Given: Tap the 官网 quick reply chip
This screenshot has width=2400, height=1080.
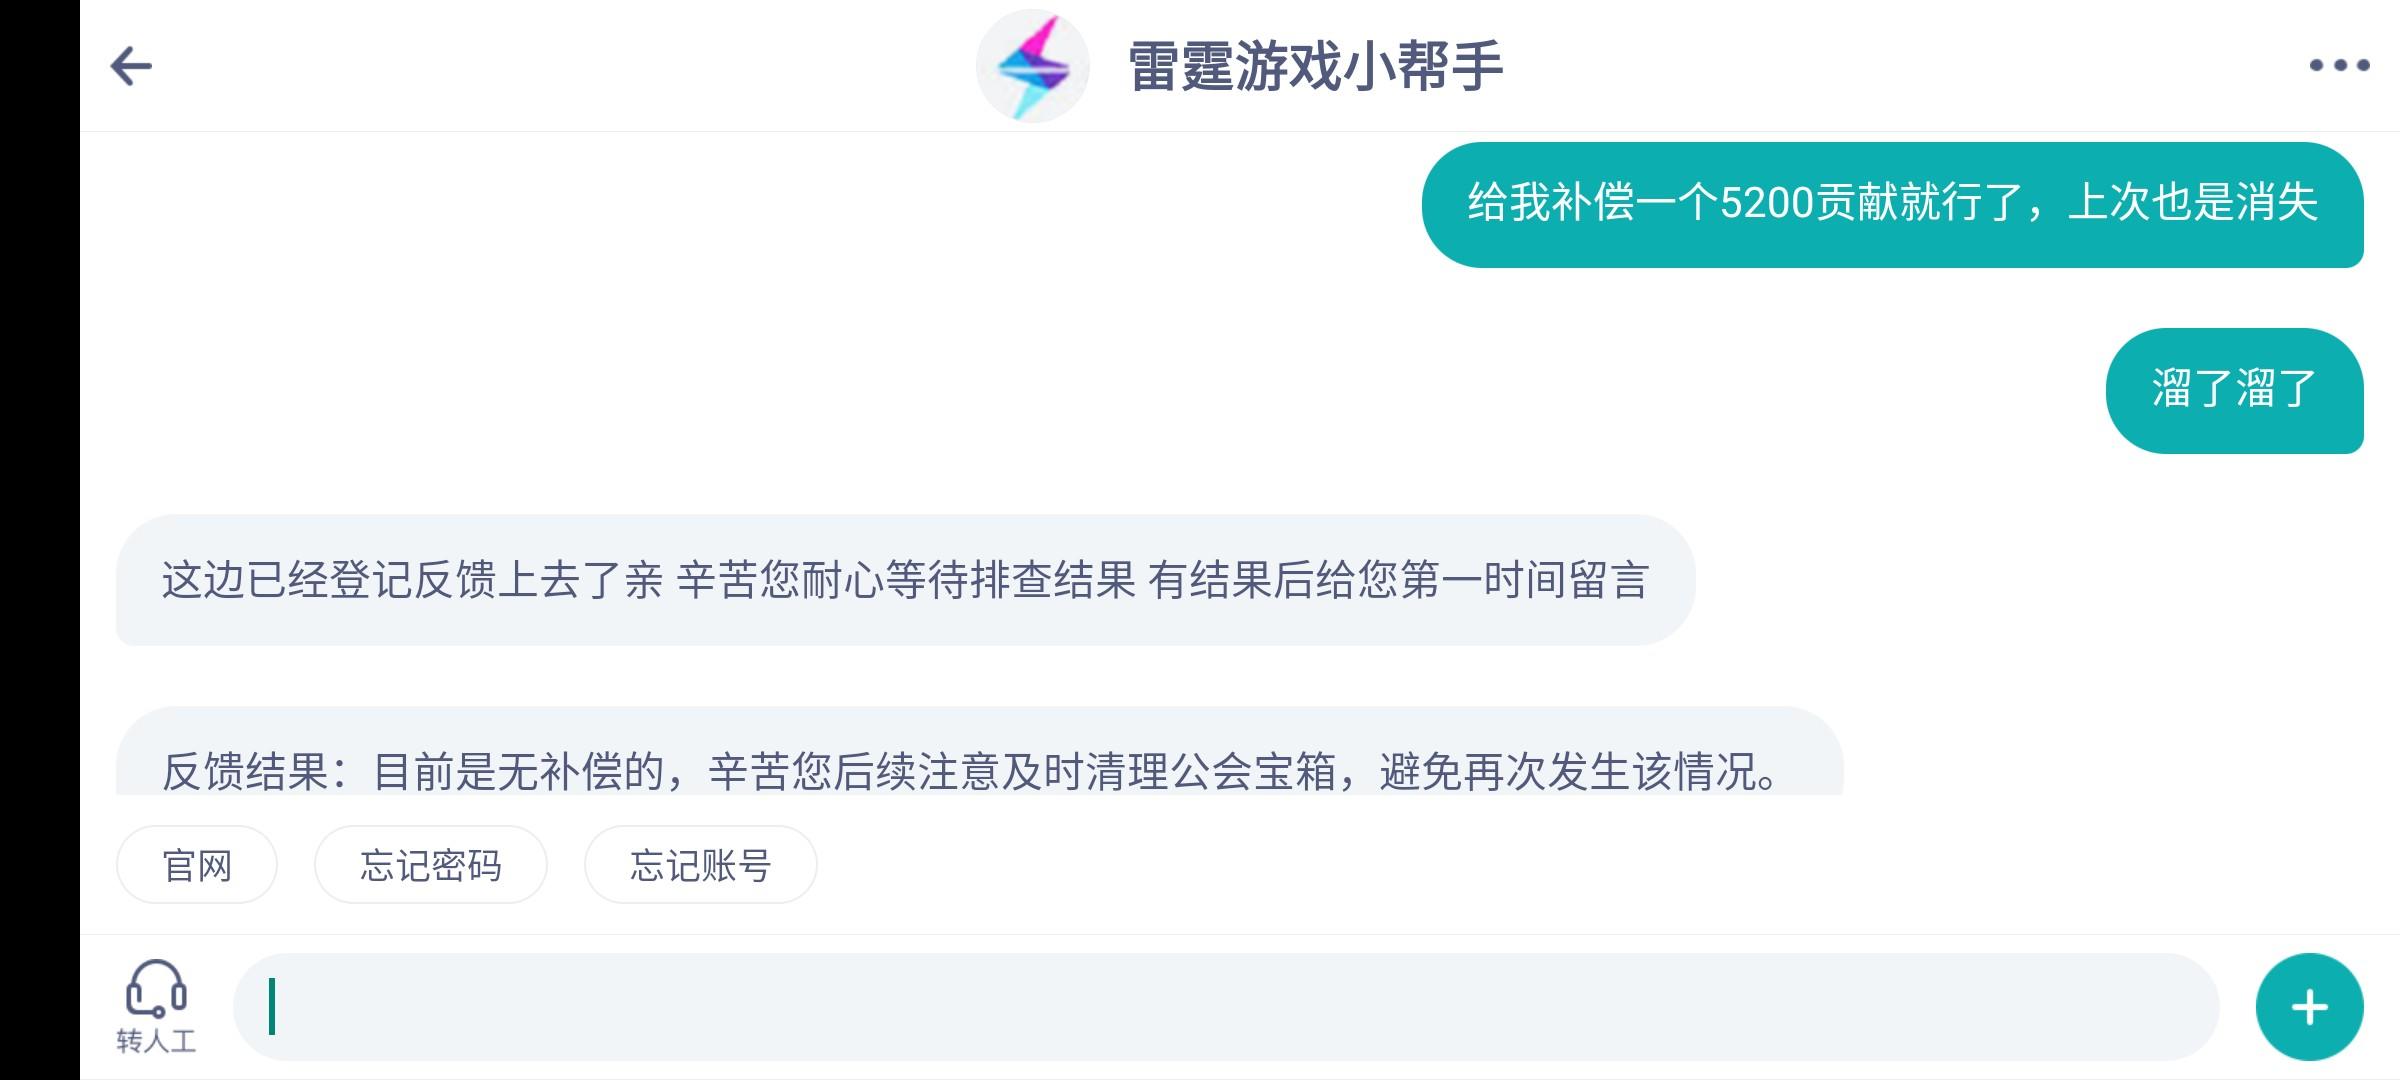Looking at the screenshot, I should (197, 865).
